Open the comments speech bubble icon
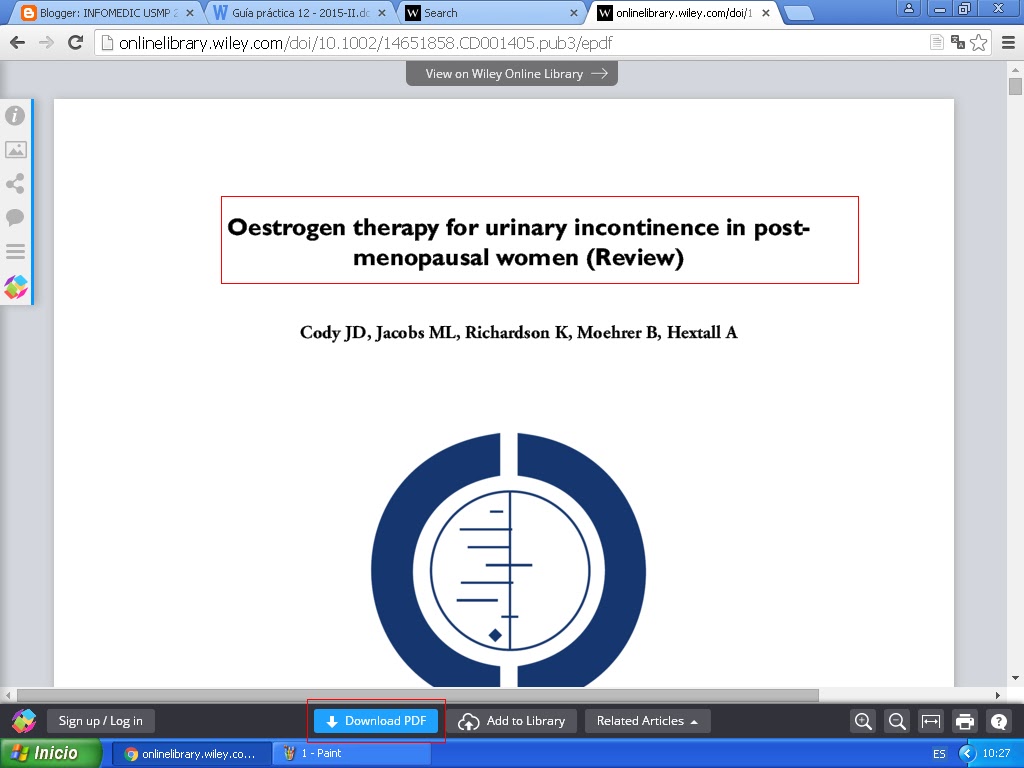 [15, 217]
